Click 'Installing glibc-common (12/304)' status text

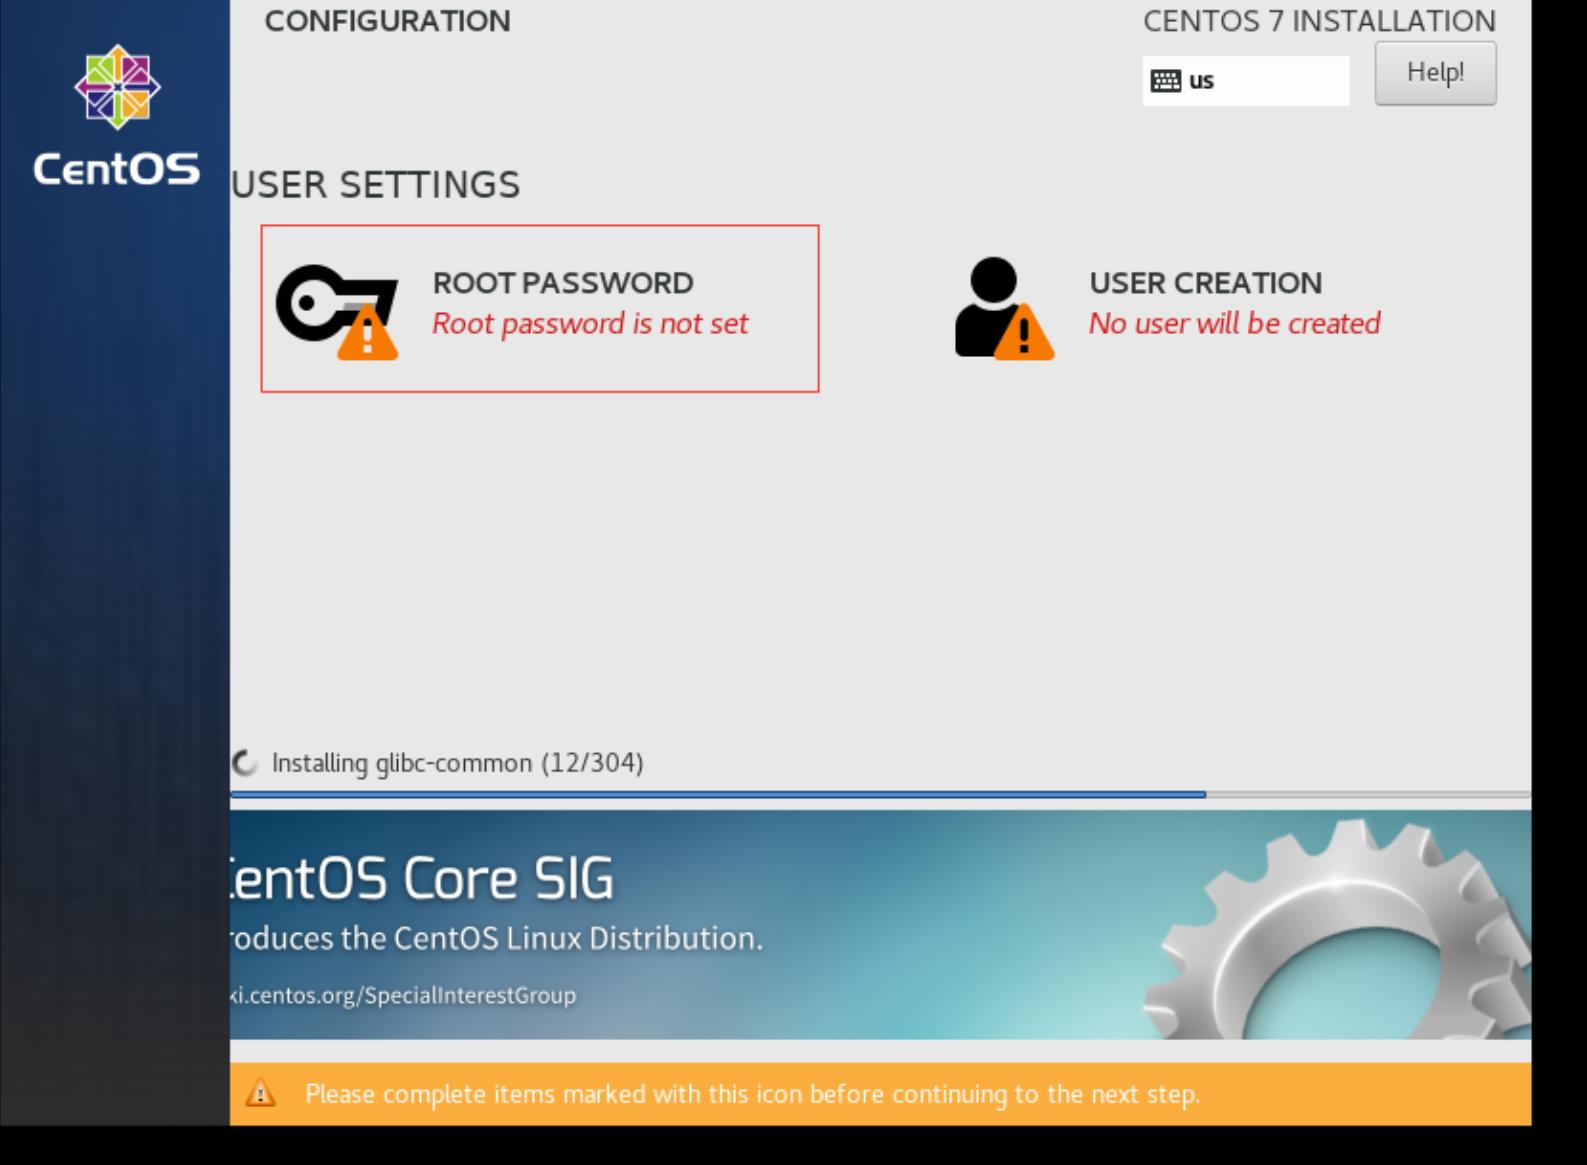(x=458, y=763)
